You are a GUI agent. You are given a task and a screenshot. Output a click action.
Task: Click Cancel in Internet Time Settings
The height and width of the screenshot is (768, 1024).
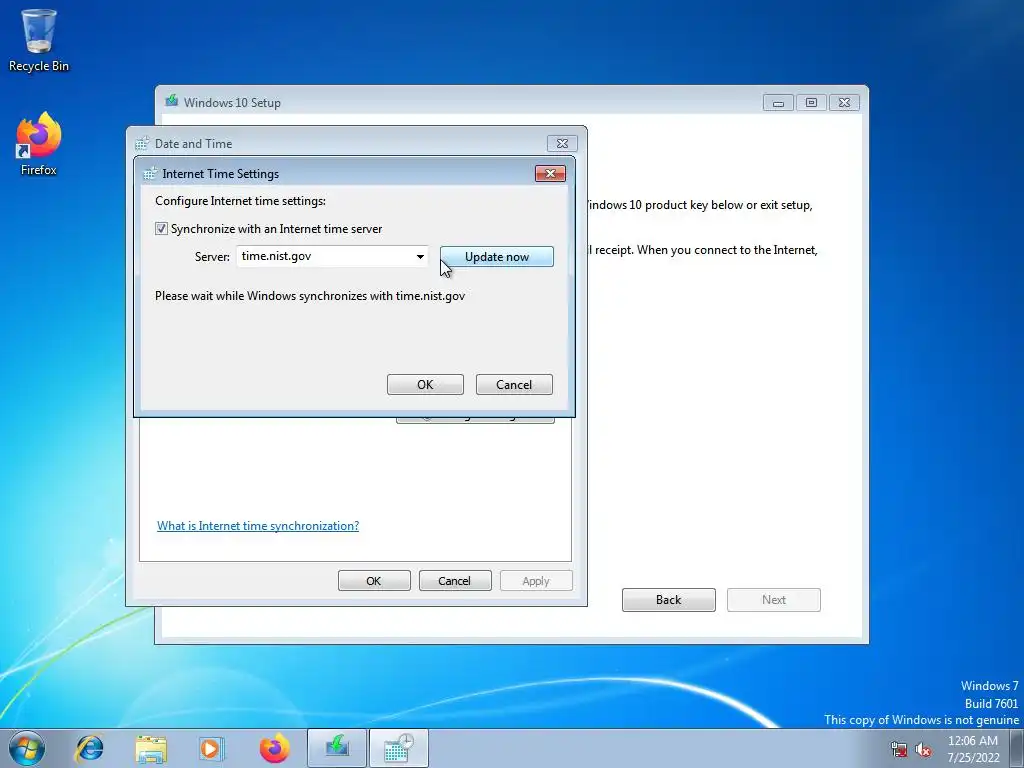click(514, 385)
